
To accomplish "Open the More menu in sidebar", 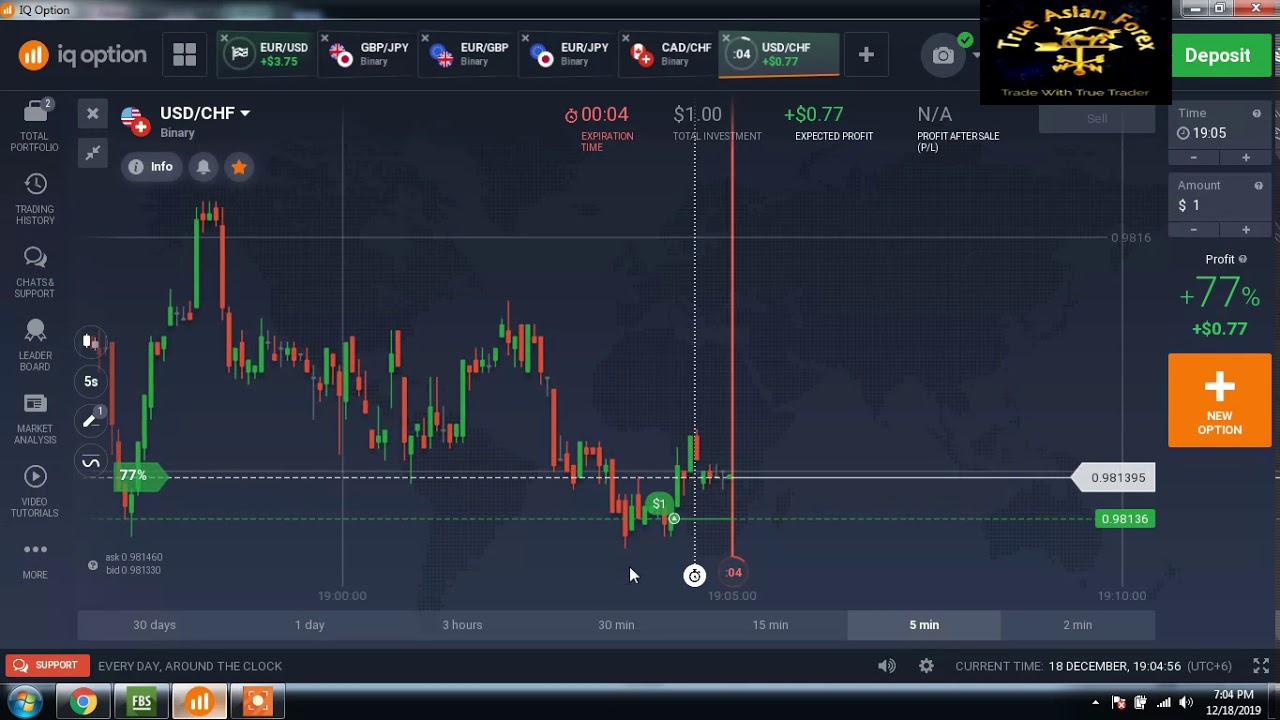I will tap(35, 560).
